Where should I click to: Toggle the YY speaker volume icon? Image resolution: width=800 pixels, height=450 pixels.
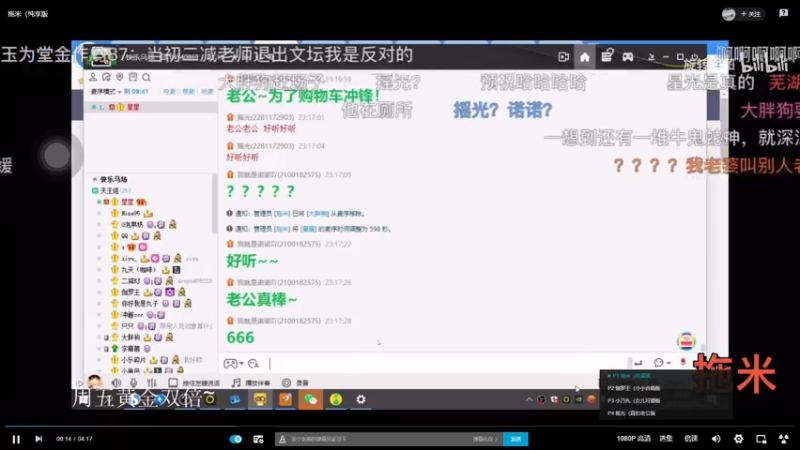click(116, 383)
